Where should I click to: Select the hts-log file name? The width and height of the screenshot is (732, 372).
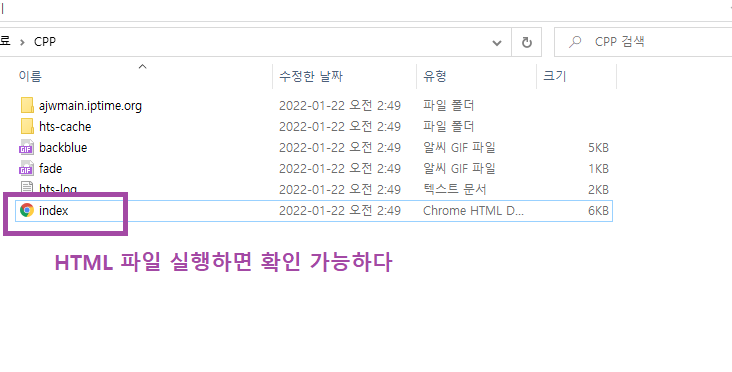point(58,189)
